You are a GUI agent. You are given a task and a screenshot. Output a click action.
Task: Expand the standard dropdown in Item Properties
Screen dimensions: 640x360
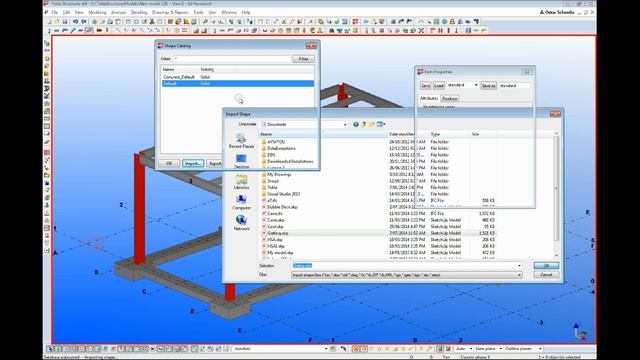click(476, 85)
